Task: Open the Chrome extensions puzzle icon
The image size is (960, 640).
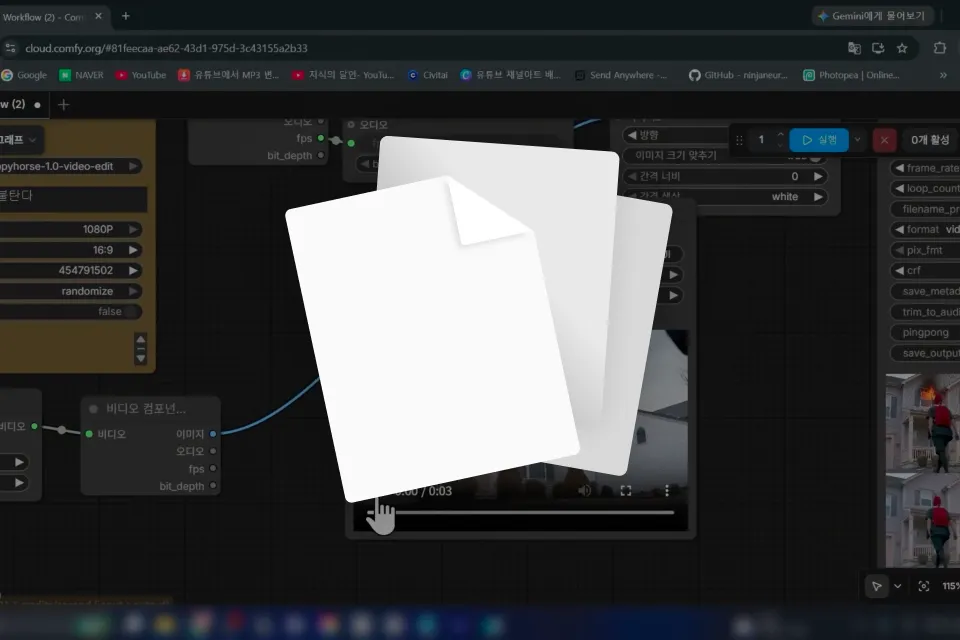Action: point(939,48)
